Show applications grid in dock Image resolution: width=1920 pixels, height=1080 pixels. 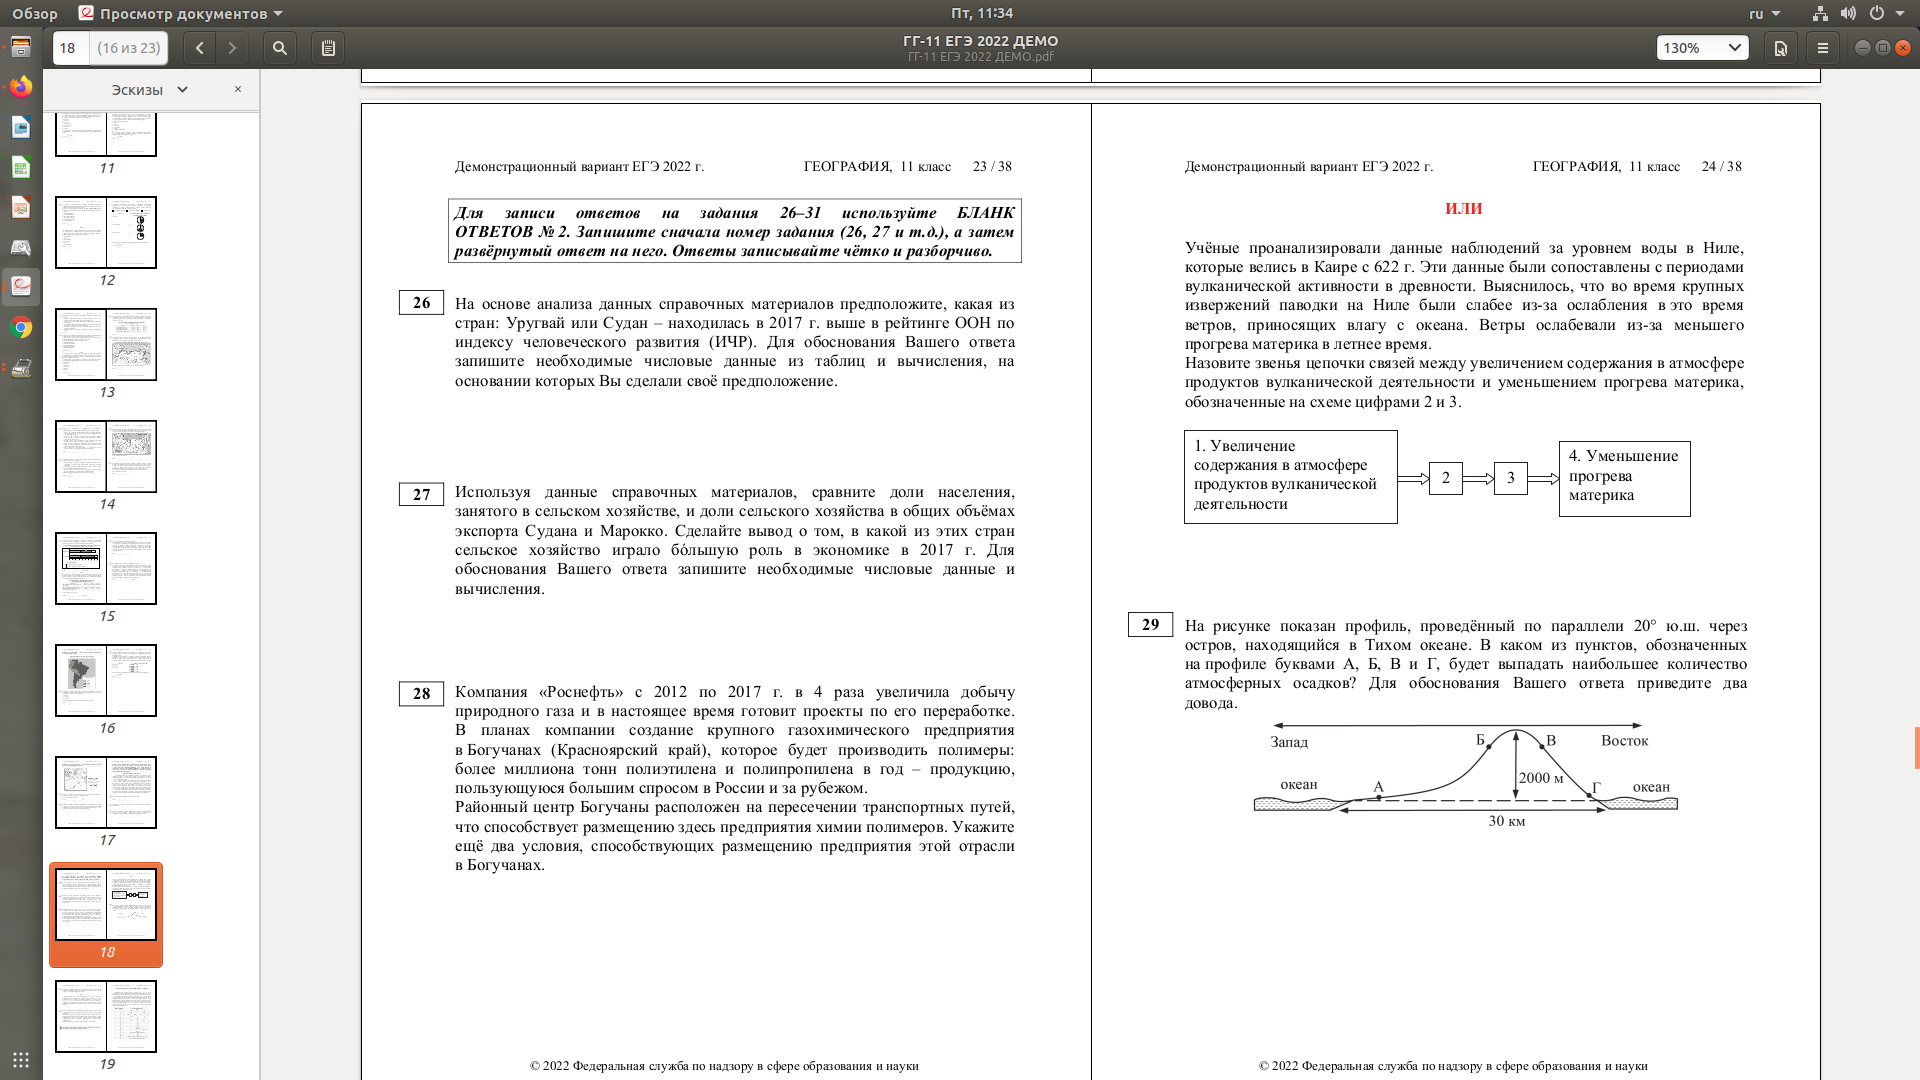click(21, 1060)
